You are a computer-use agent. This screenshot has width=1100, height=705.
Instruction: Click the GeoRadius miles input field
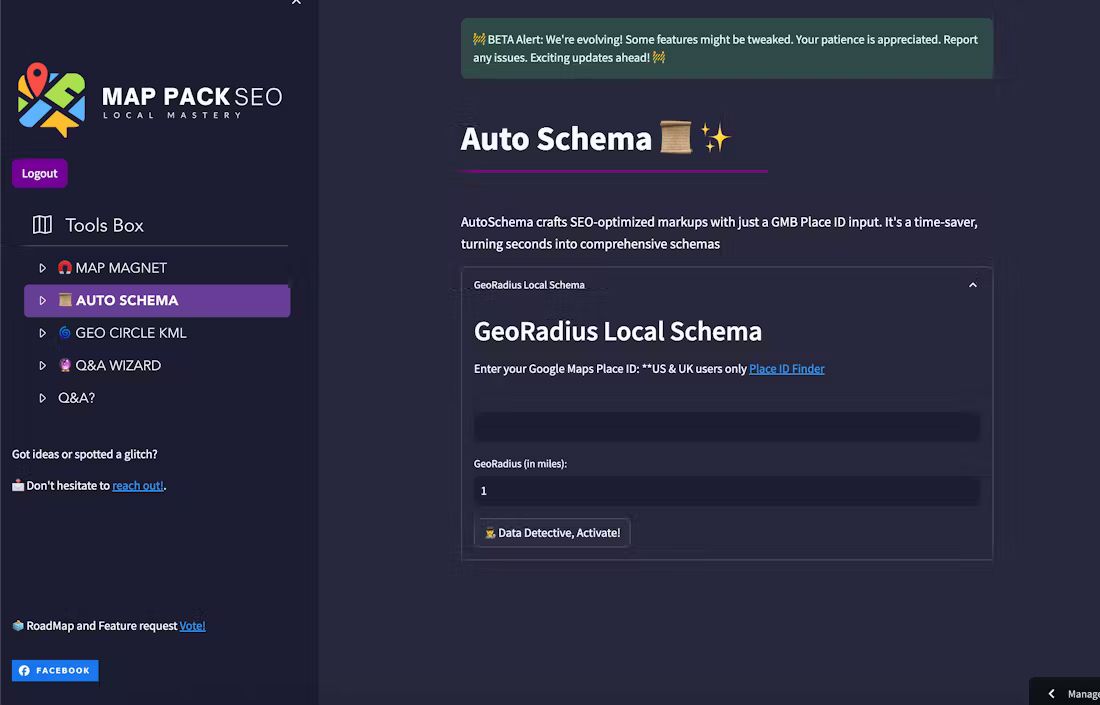727,490
